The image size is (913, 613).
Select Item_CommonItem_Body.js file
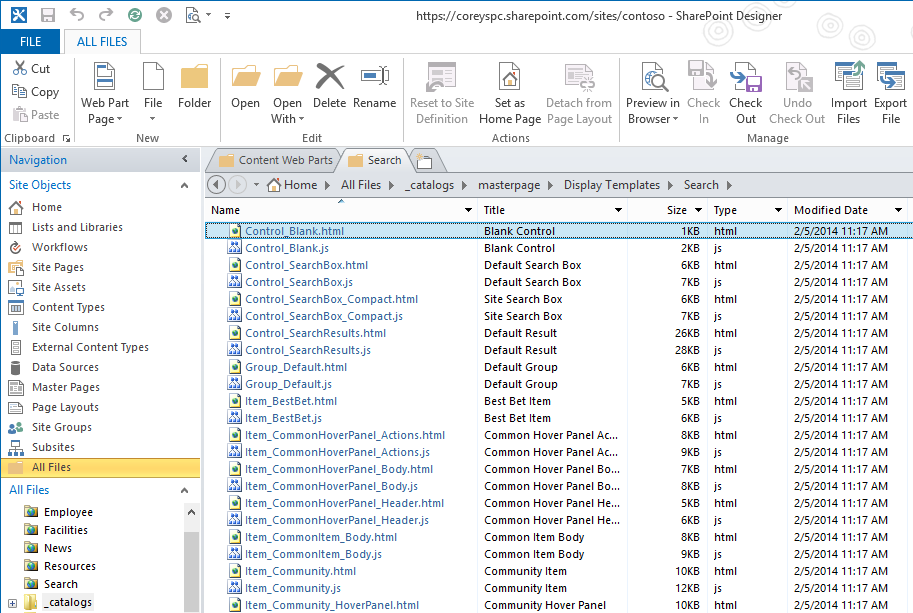313,554
